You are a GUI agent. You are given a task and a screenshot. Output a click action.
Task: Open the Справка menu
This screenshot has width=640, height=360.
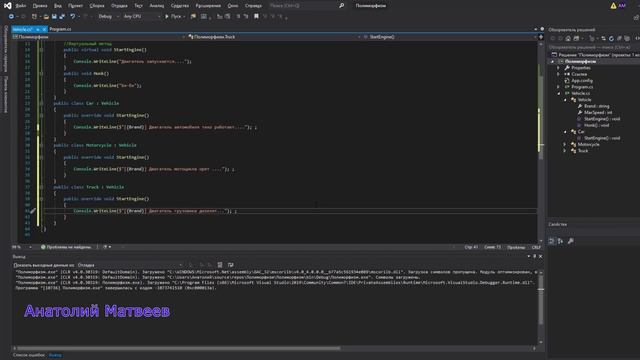pos(253,6)
